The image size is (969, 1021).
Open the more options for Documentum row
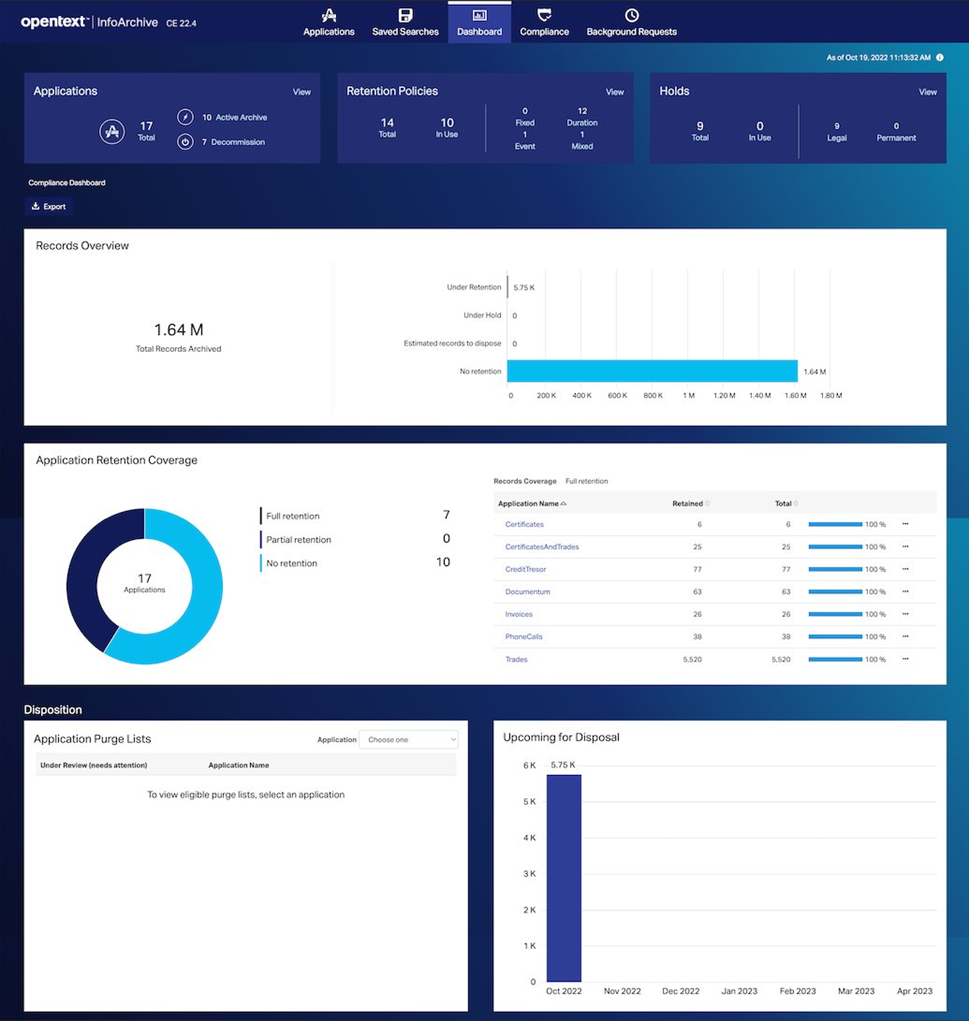tap(905, 592)
